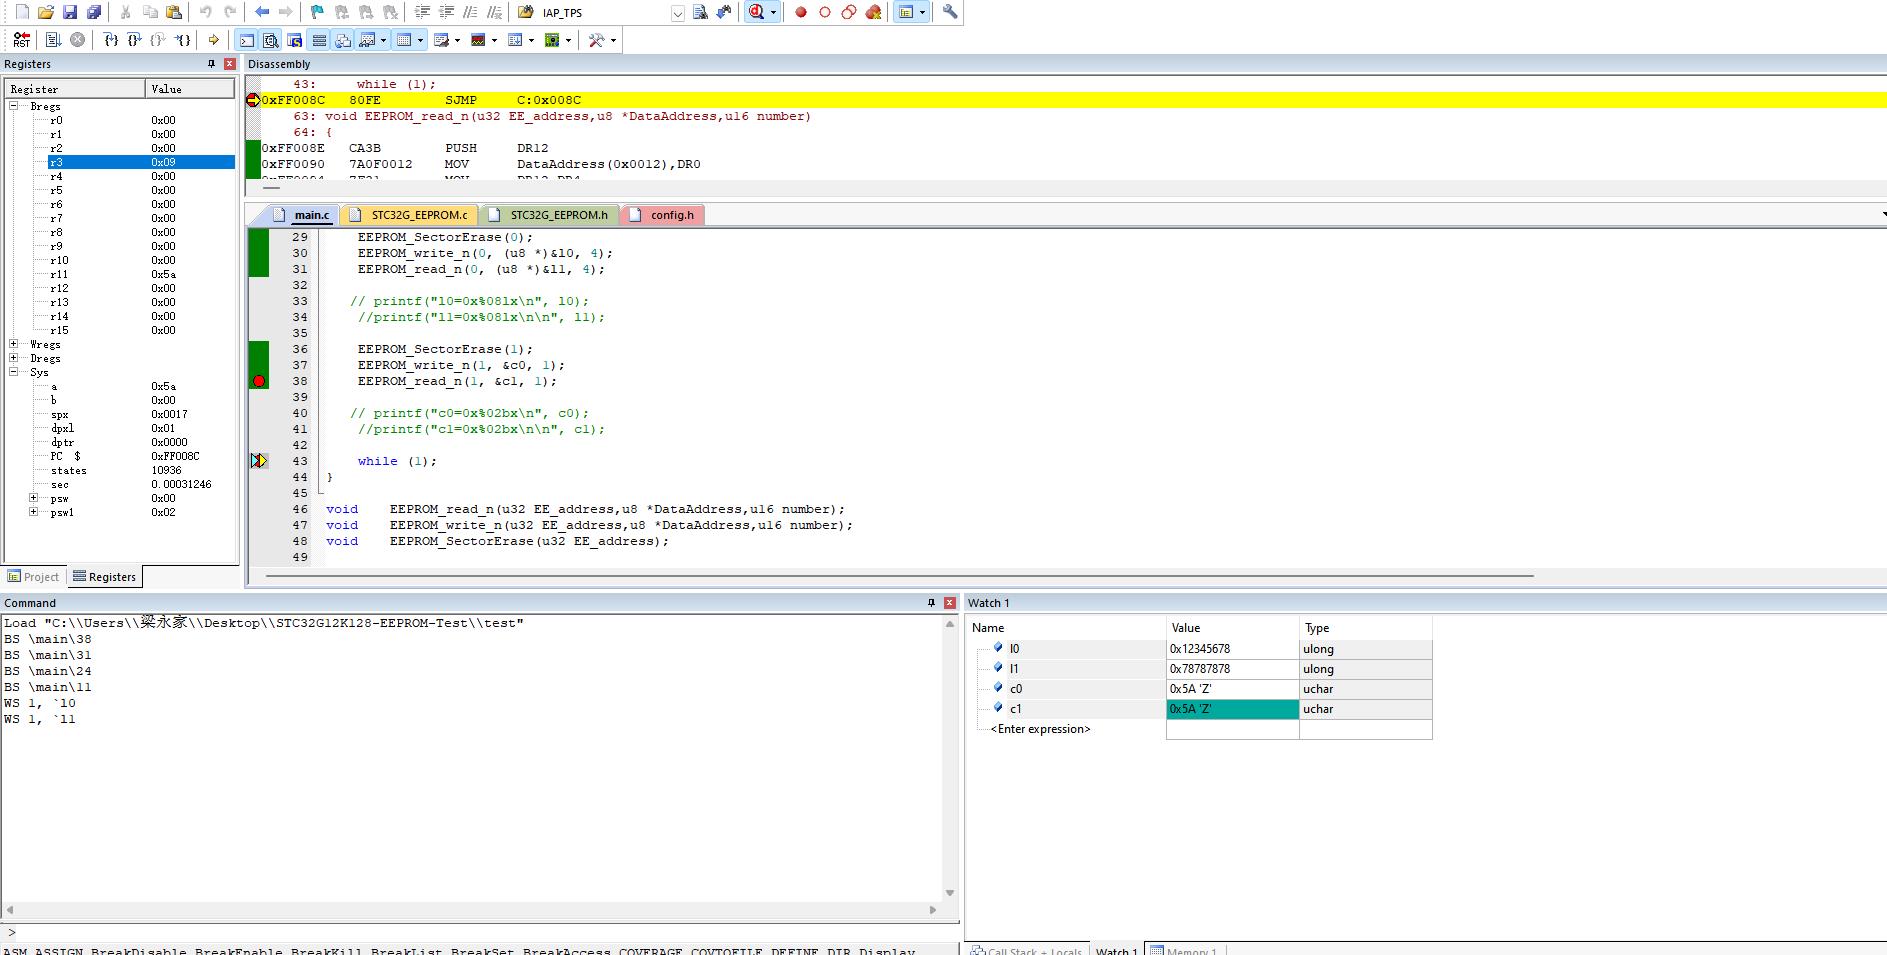This screenshot has height=955, width=1887.
Task: Toggle the Symbols window
Action: [x=294, y=40]
